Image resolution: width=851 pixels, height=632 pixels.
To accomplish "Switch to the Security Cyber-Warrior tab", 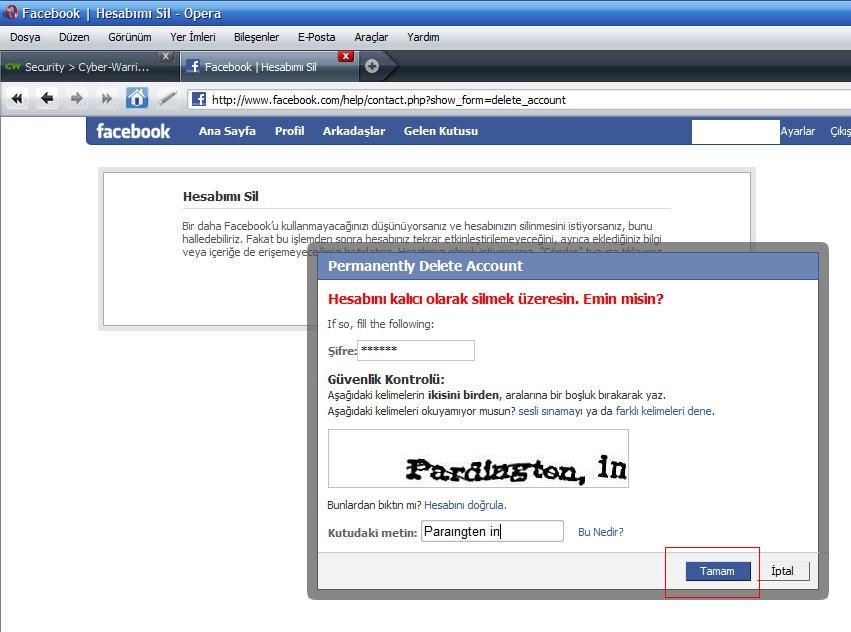I will tap(87, 67).
